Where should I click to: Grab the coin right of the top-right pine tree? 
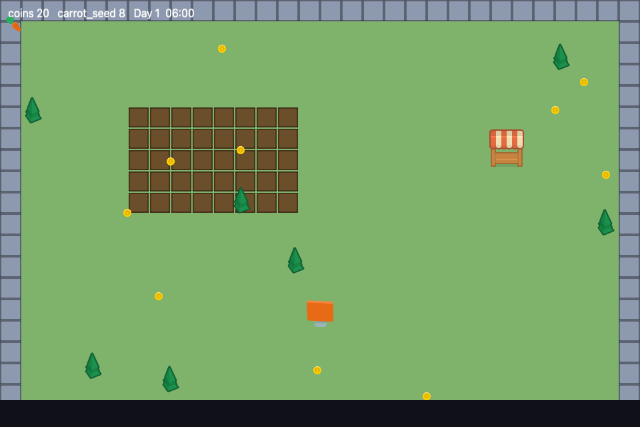tap(584, 82)
